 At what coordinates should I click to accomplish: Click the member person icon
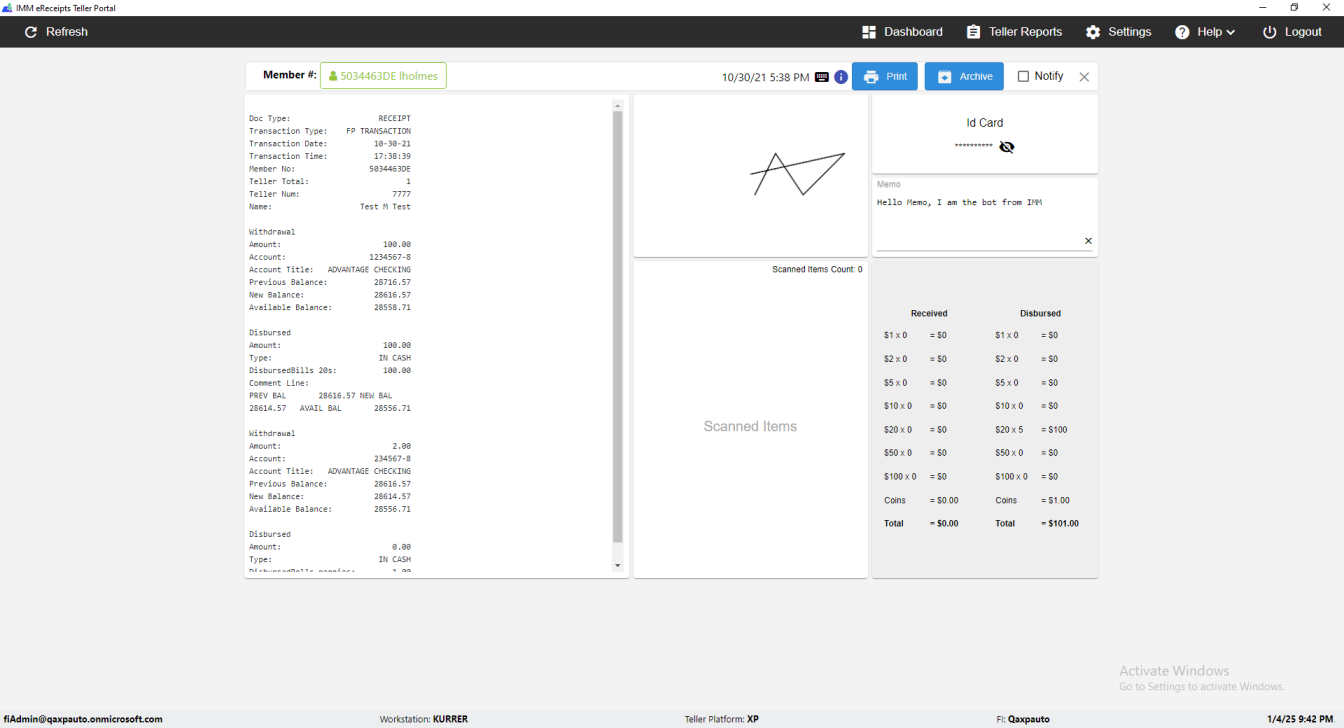point(333,76)
